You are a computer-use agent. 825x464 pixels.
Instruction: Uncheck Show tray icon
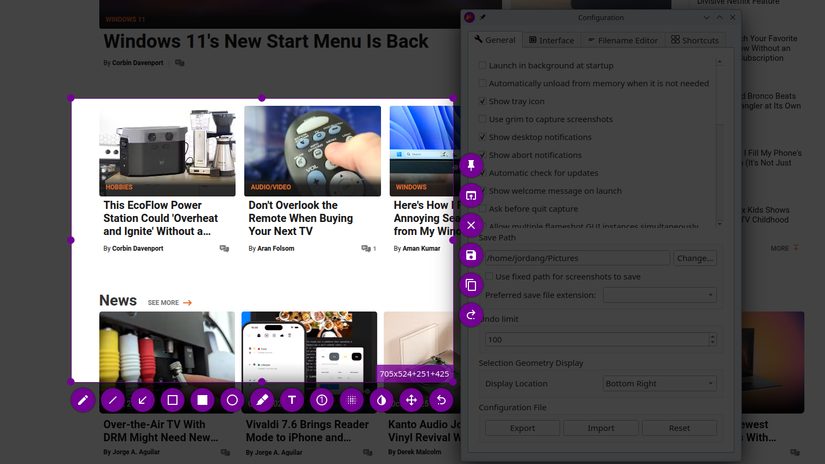482,101
